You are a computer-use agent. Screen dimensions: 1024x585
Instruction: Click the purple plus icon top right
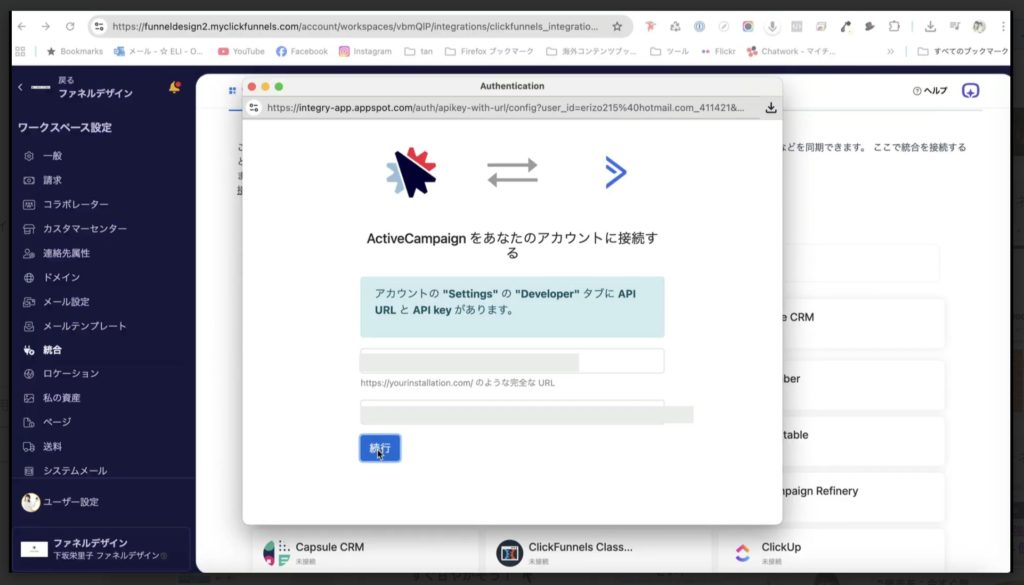click(x=969, y=91)
